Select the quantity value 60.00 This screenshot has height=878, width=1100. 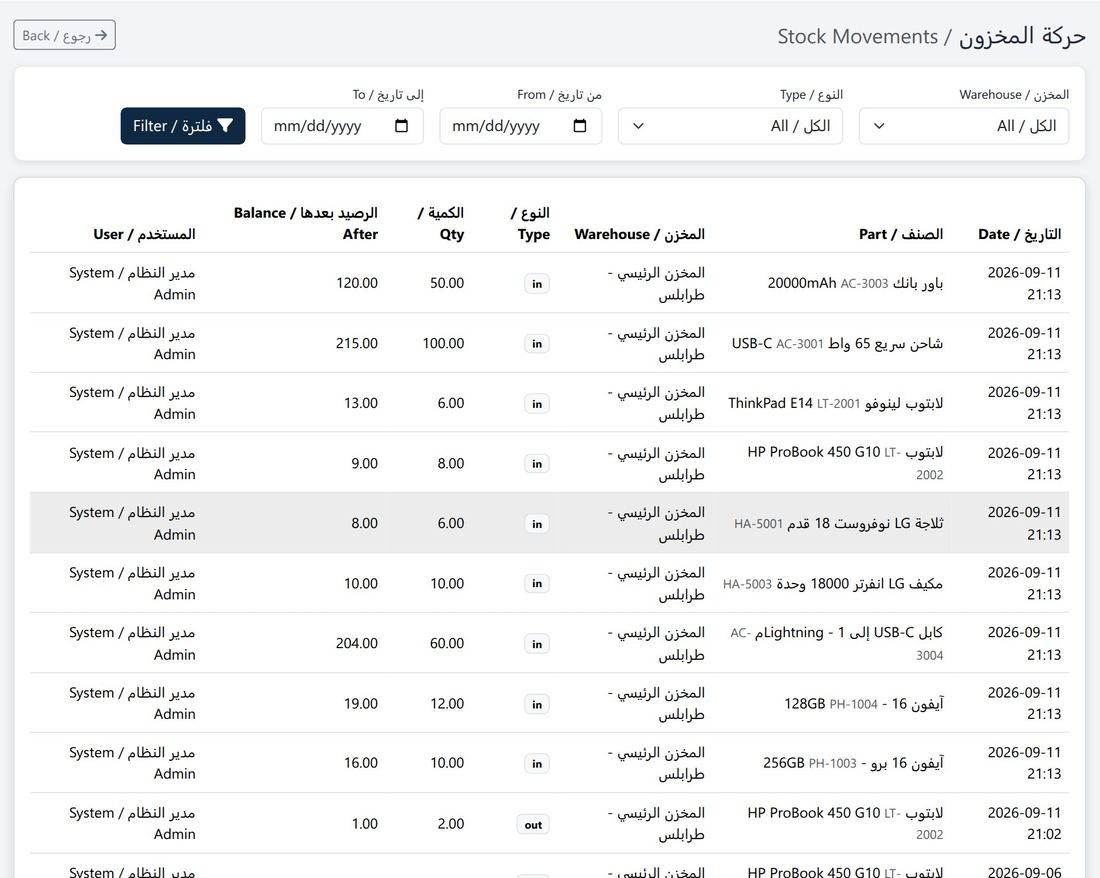pyautogui.click(x=447, y=644)
